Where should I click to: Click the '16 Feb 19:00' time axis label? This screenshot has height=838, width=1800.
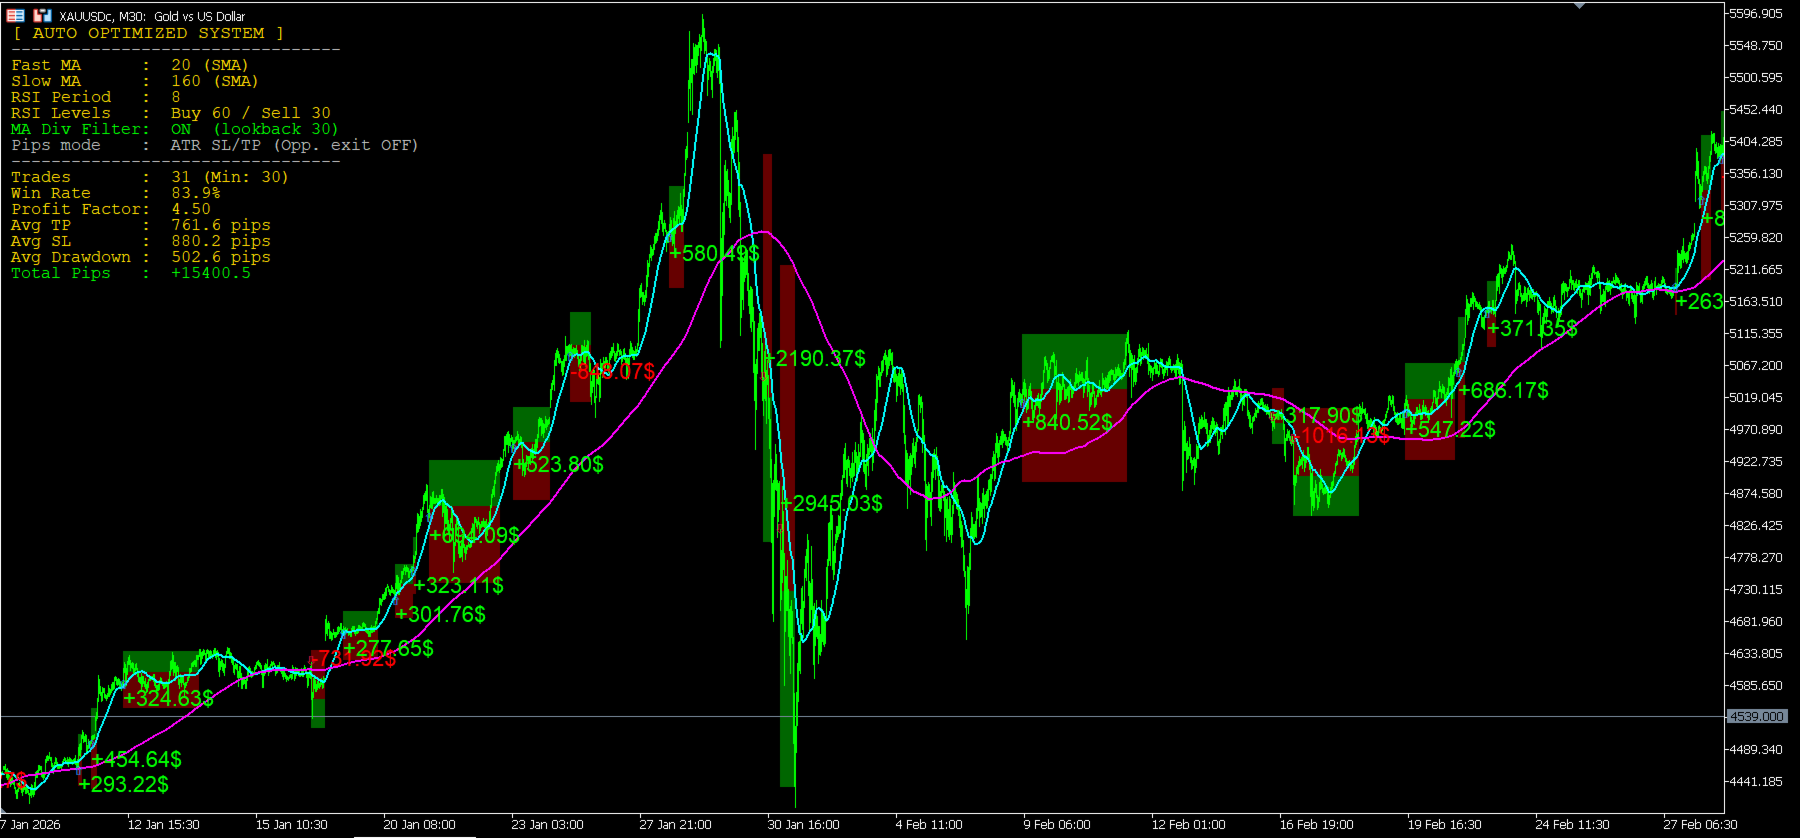(1317, 825)
